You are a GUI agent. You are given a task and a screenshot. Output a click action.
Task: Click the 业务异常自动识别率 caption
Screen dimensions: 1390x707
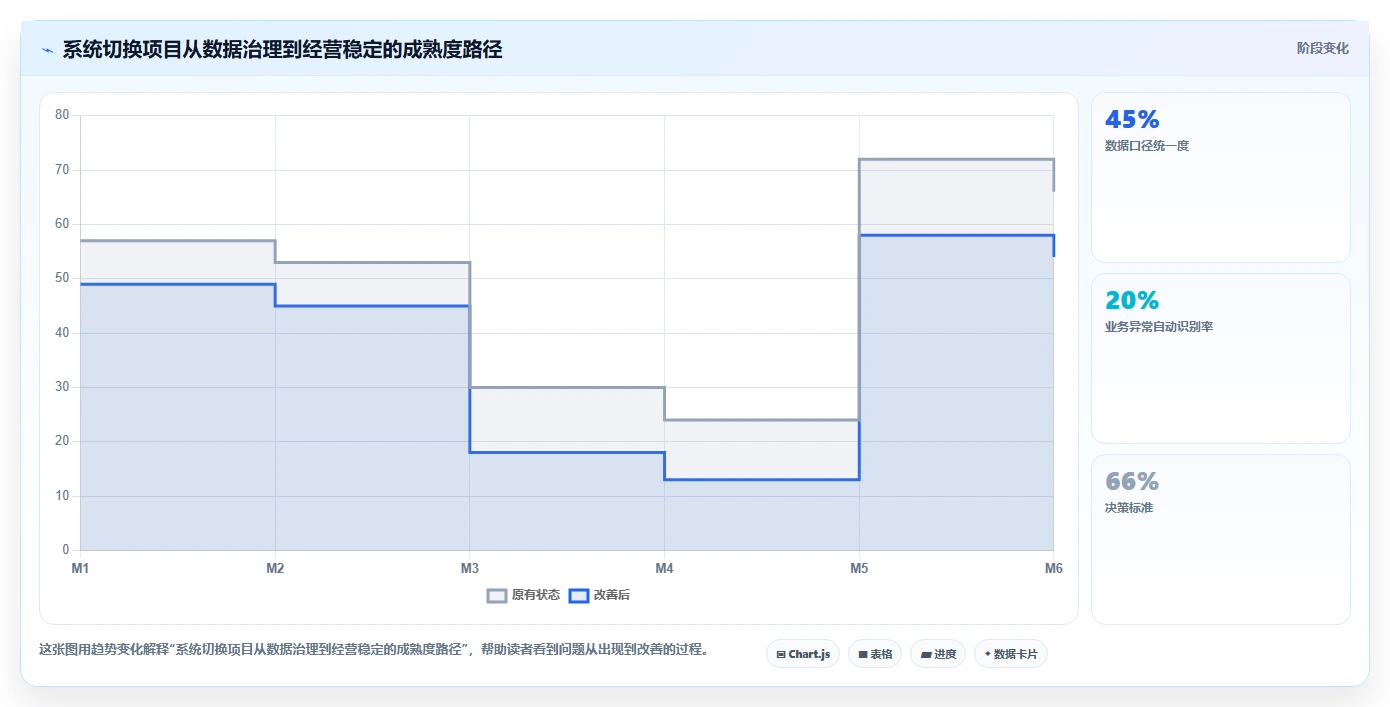pos(1159,327)
